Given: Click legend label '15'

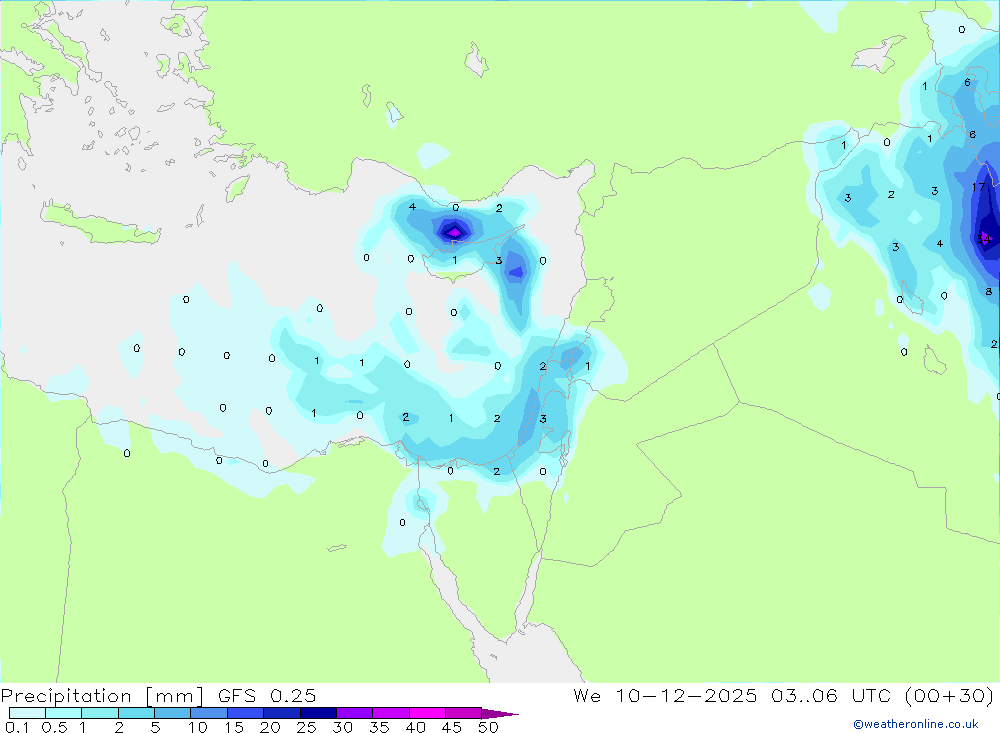Looking at the screenshot, I should pyautogui.click(x=234, y=727).
